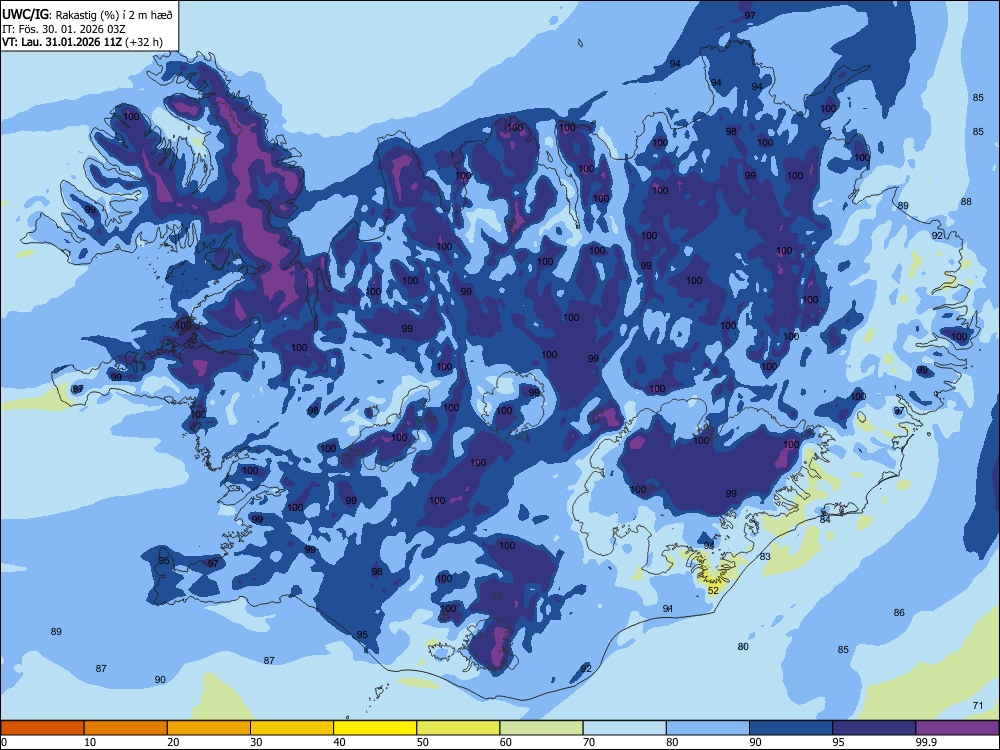
Task: Click the legend scale label '95'
Action: click(839, 742)
